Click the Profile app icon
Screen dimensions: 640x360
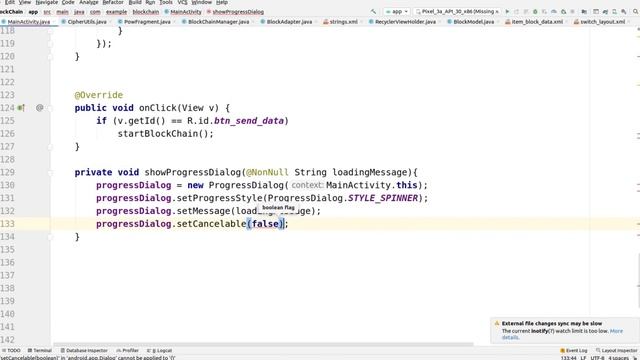click(x=554, y=12)
